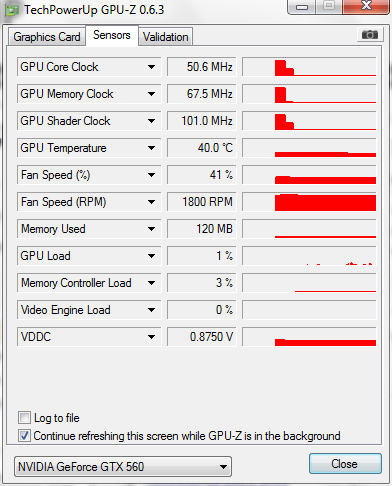Open the Video Engine Load dropdown
This screenshot has height=486, width=392.
(x=151, y=310)
